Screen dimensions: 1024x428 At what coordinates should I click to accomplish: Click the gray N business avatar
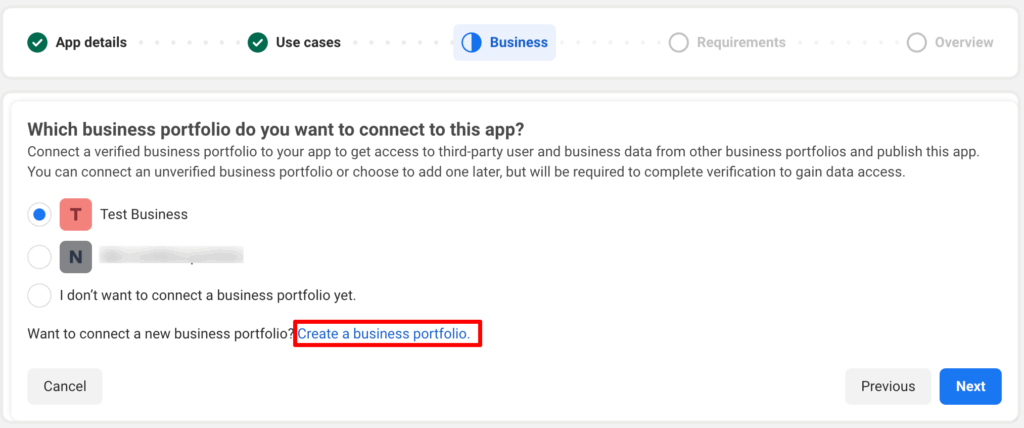coord(76,256)
